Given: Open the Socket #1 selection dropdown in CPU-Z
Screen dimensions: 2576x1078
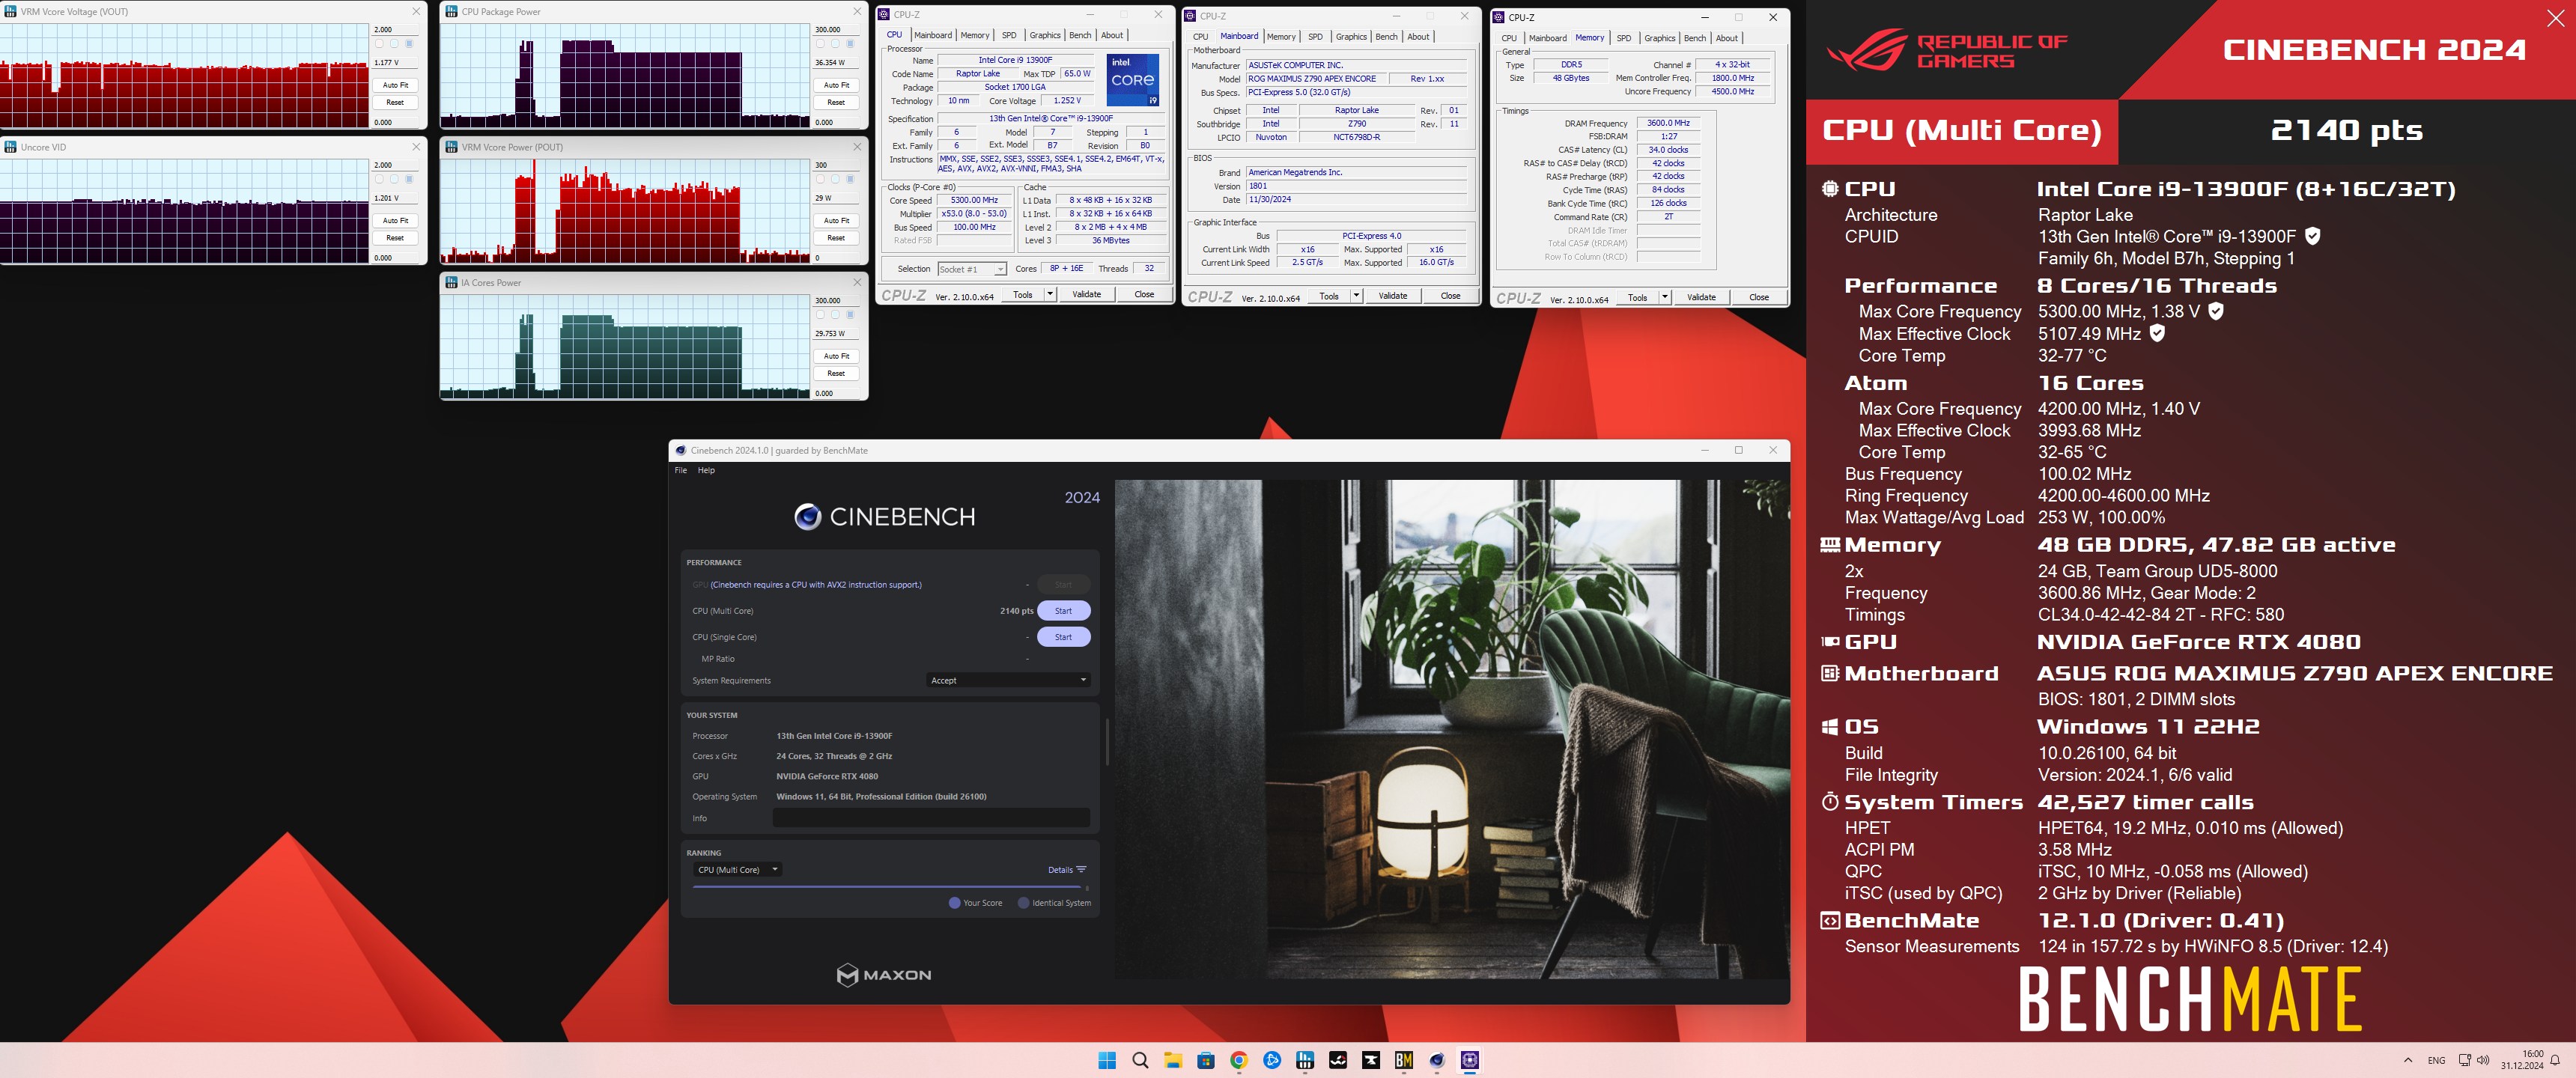Looking at the screenshot, I should 972,269.
